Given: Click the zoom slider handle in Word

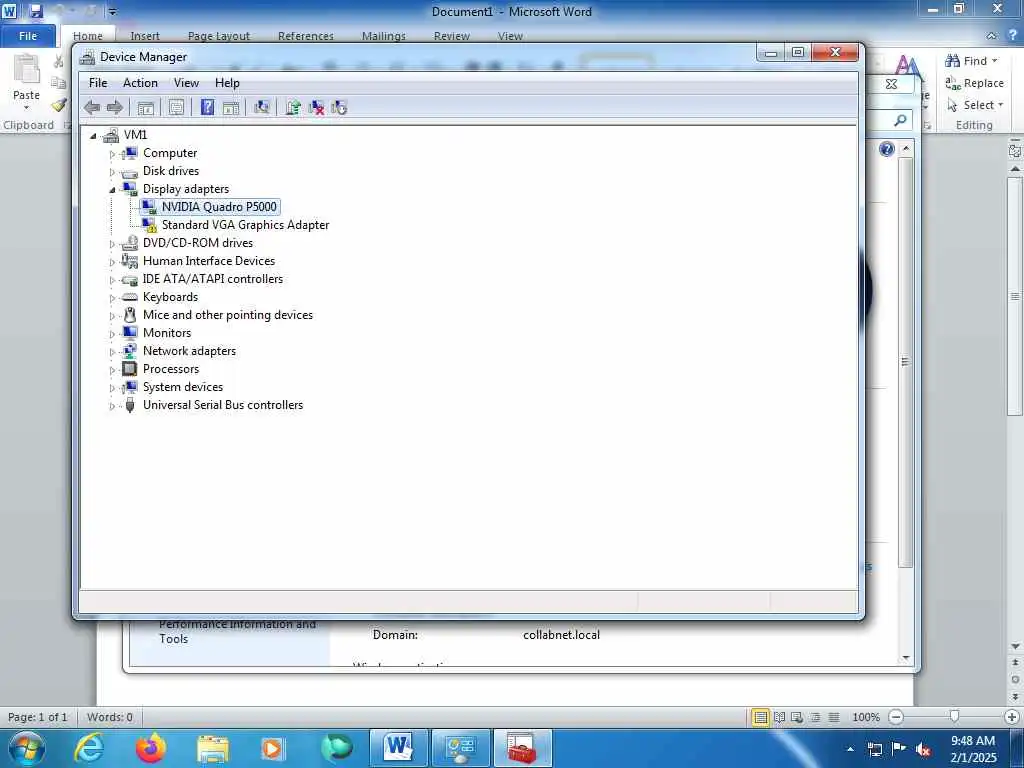Looking at the screenshot, I should (x=954, y=717).
